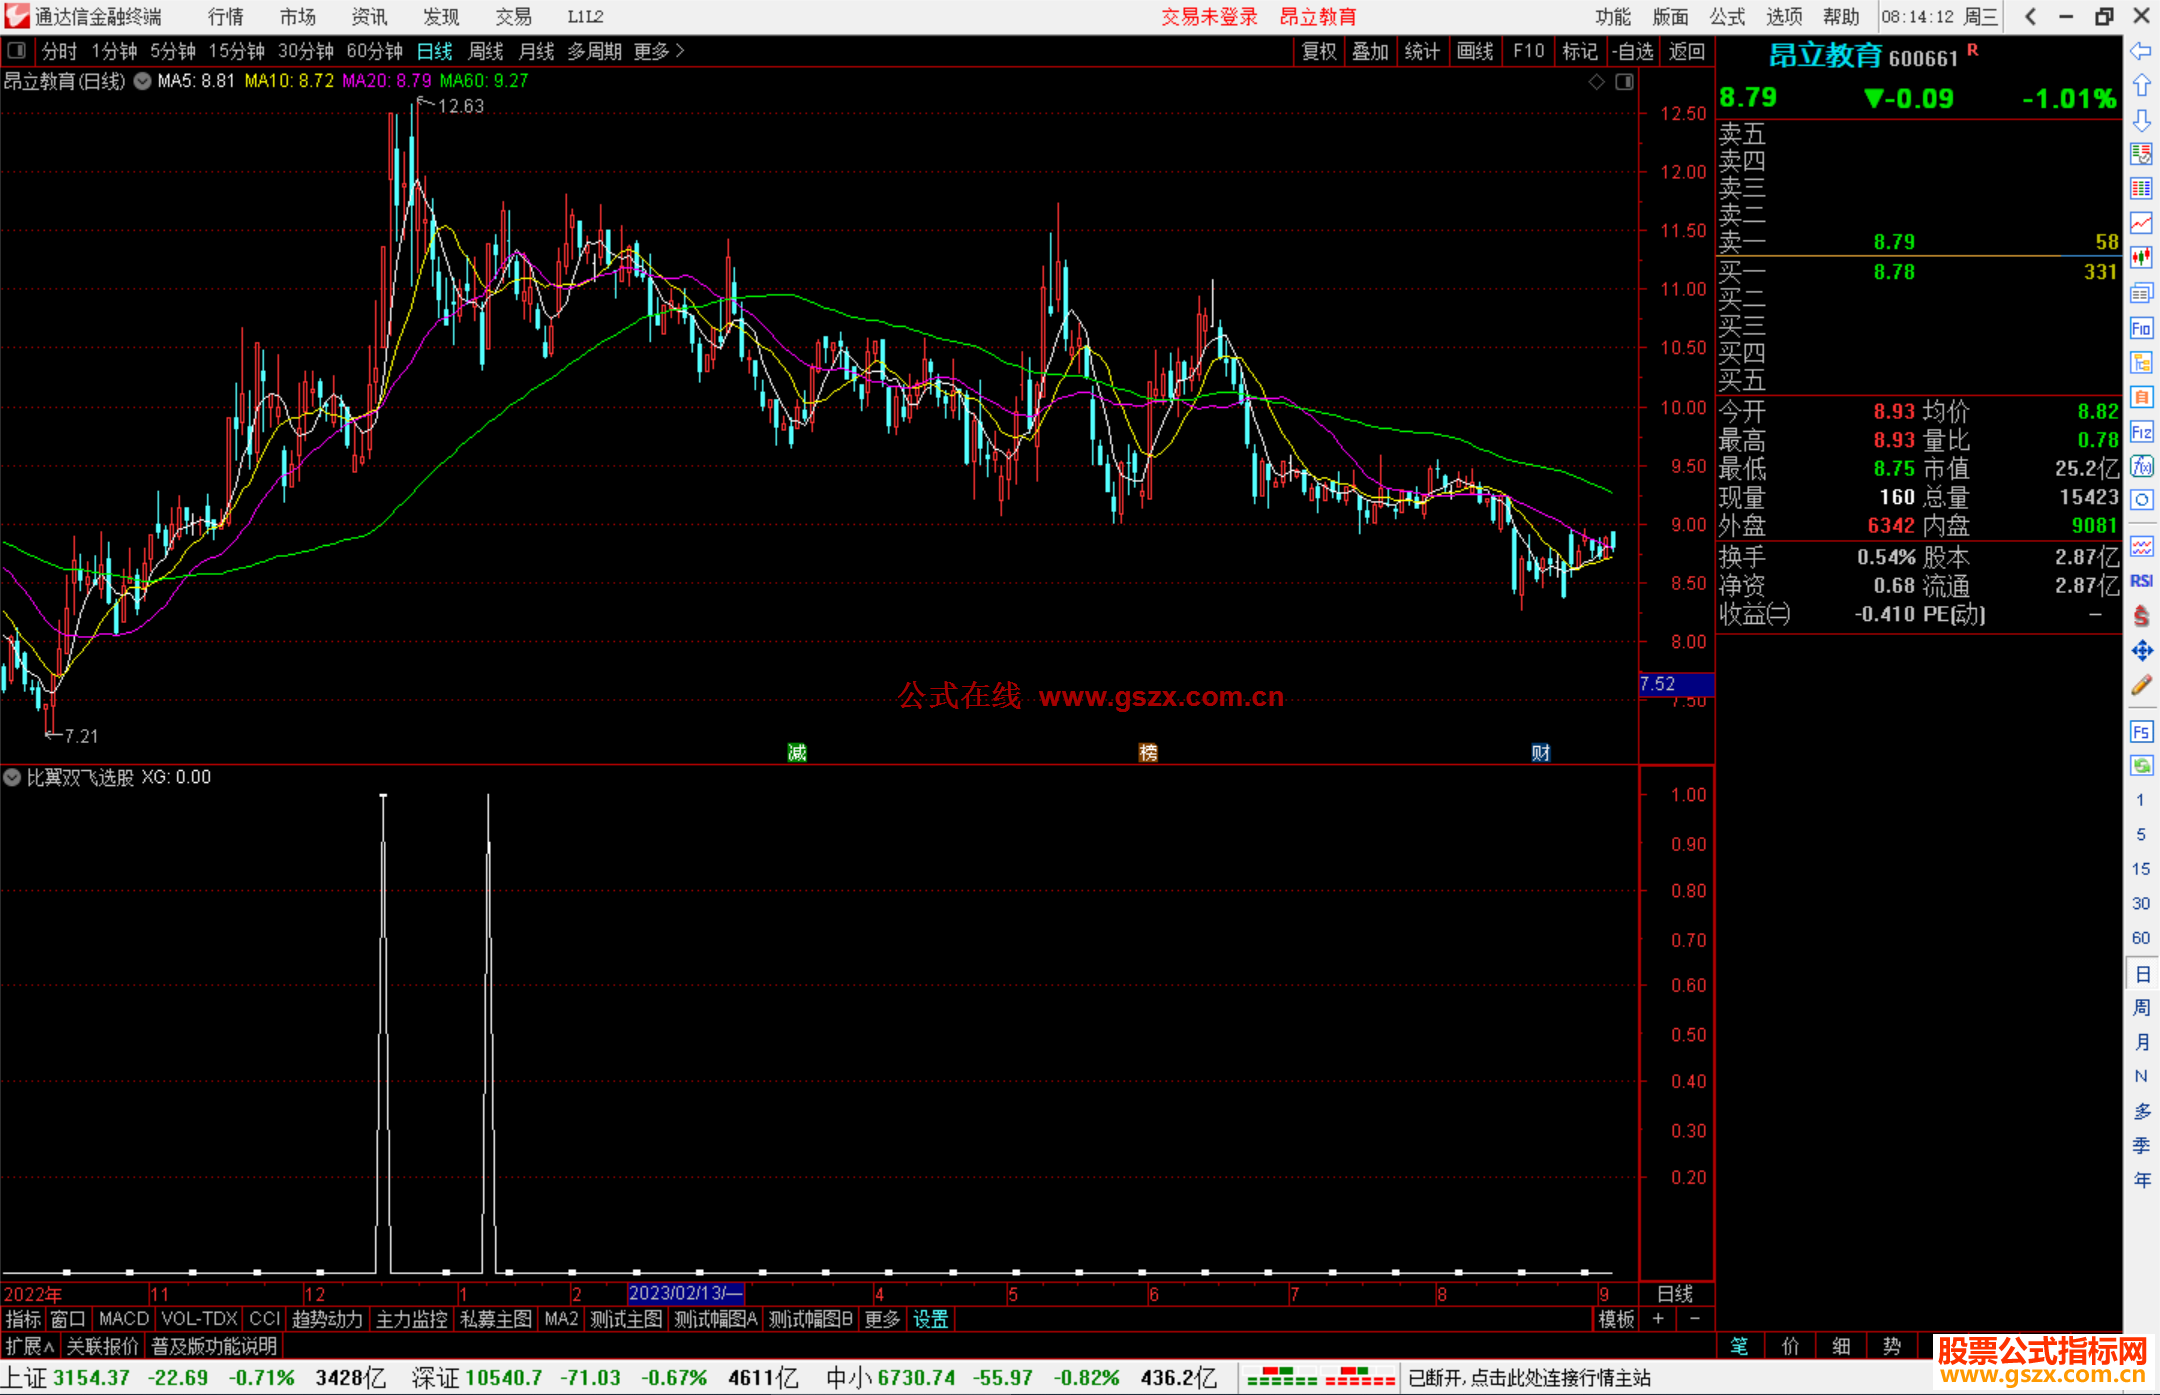The image size is (2160, 1395).
Task: Expand the 扩展 panel at bottom
Action: click(x=30, y=1346)
